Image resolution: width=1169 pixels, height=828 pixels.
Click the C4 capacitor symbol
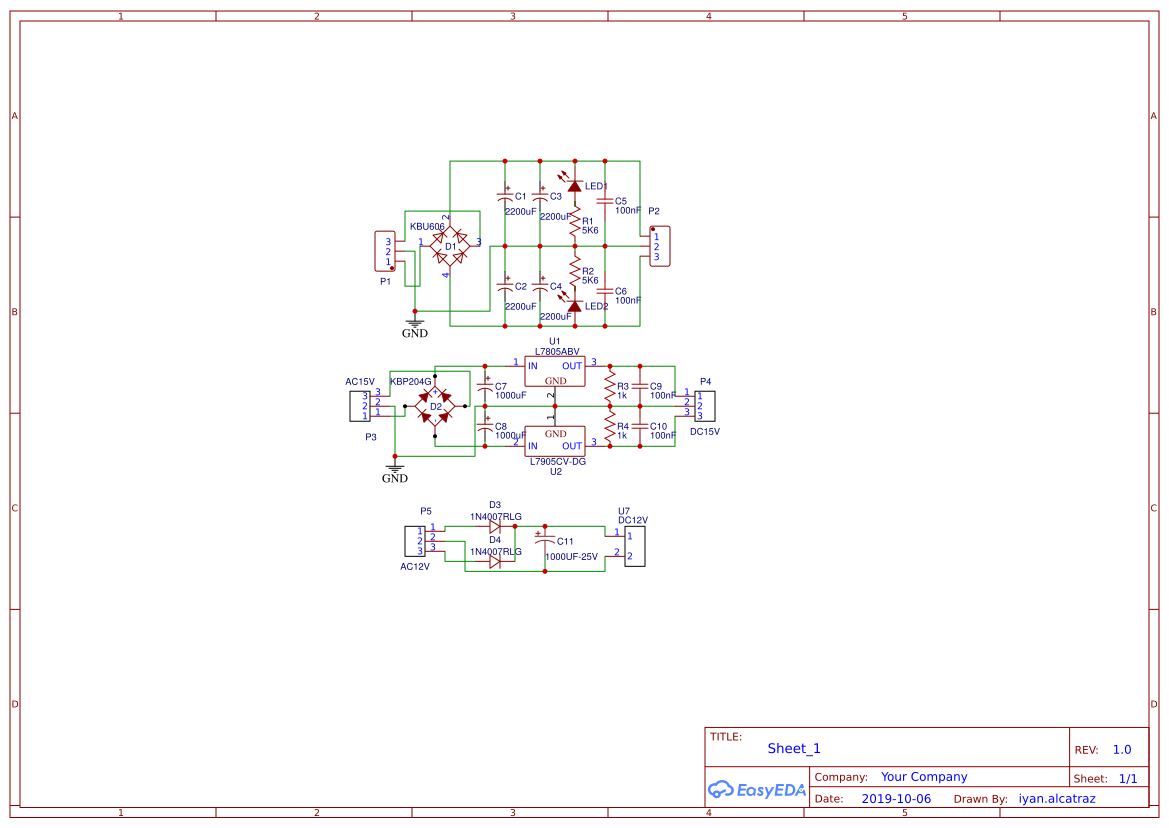pyautogui.click(x=540, y=286)
